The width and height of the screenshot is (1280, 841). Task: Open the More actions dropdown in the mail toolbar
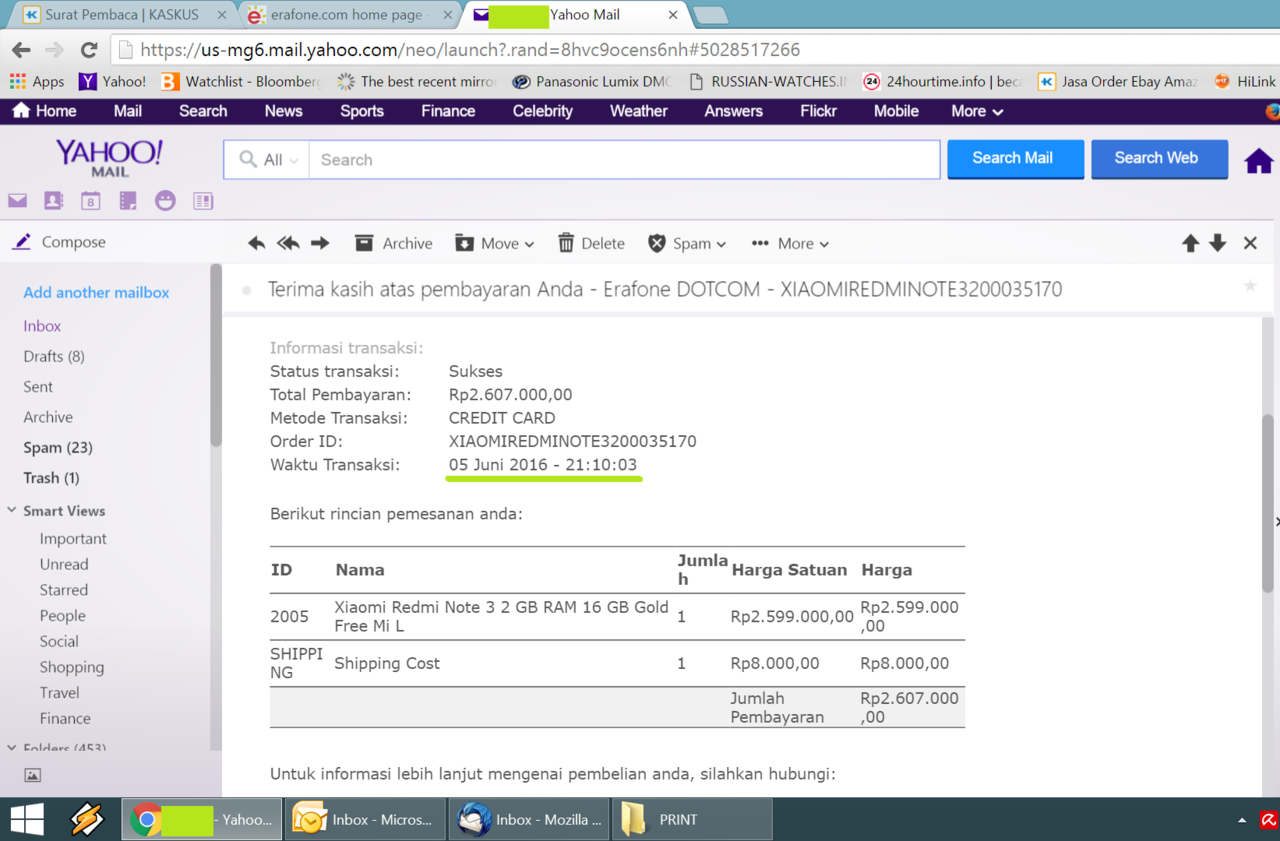(790, 243)
